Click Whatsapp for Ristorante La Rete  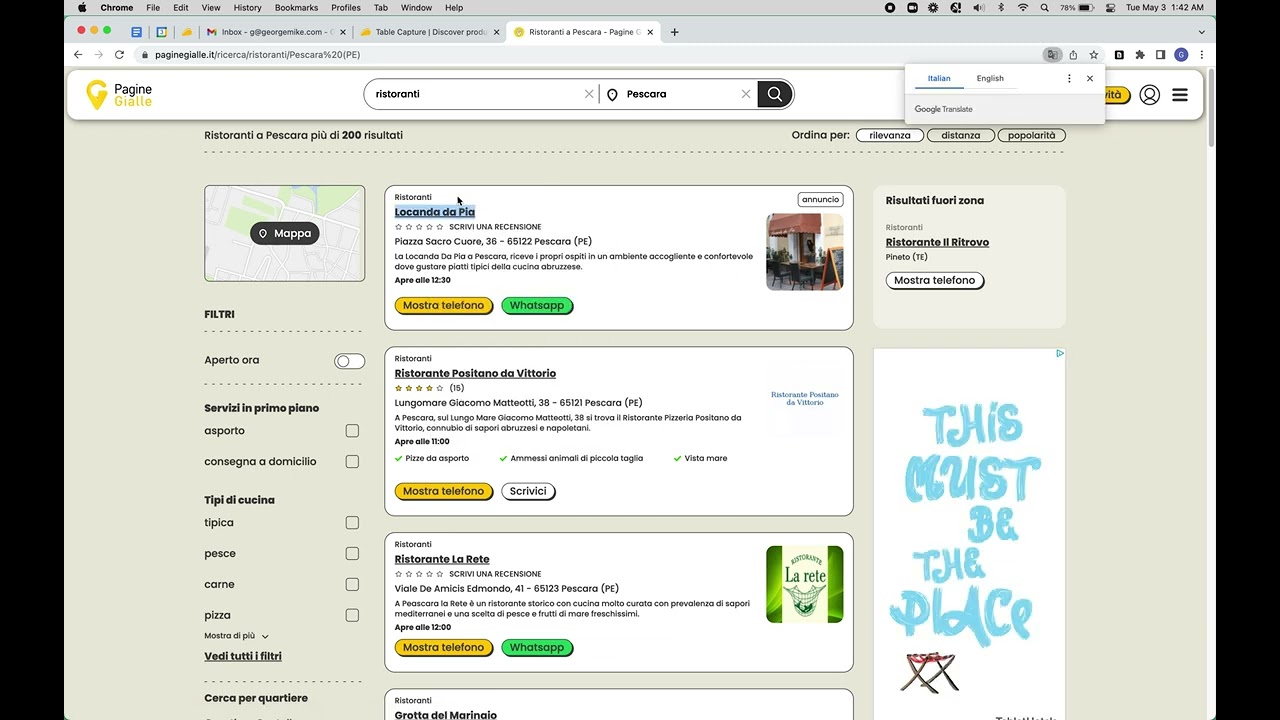click(537, 648)
